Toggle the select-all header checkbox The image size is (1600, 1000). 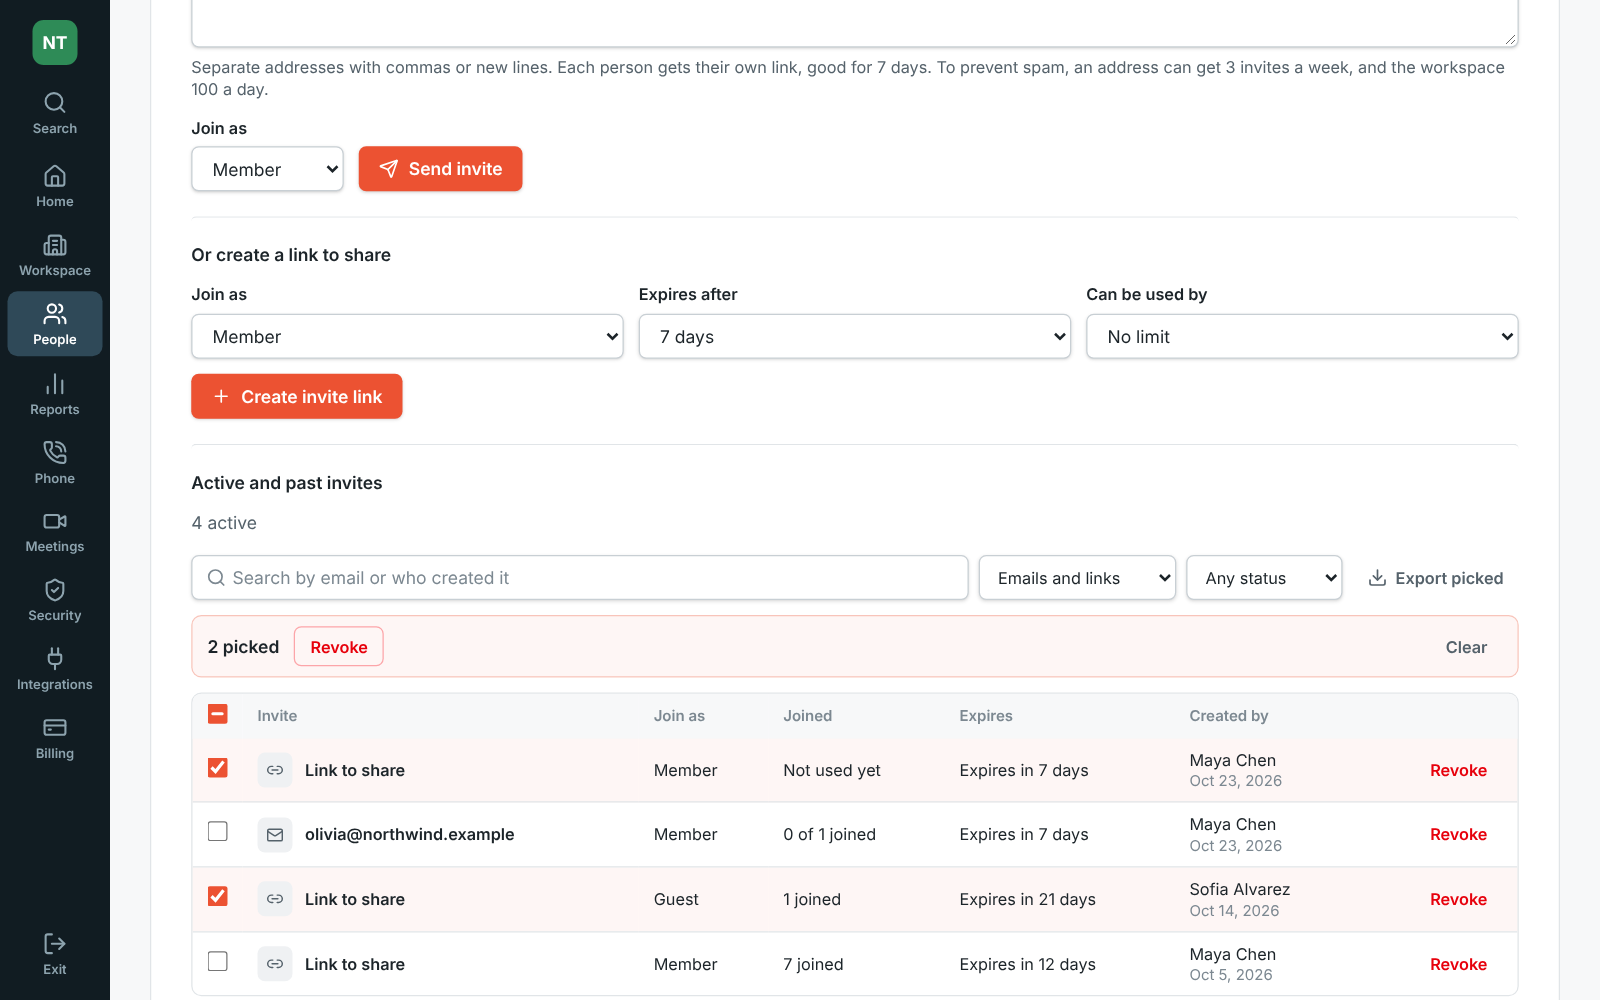pos(218,714)
